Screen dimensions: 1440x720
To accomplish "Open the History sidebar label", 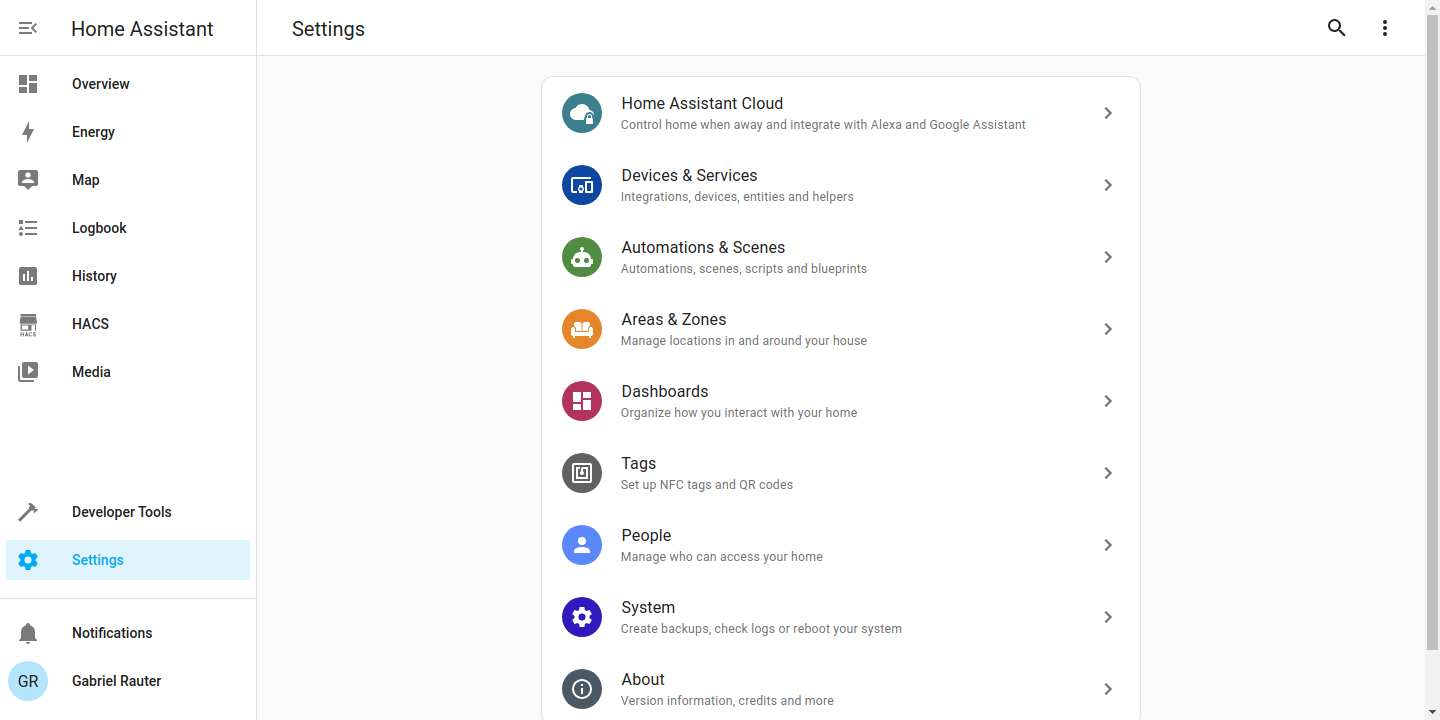I will (94, 276).
